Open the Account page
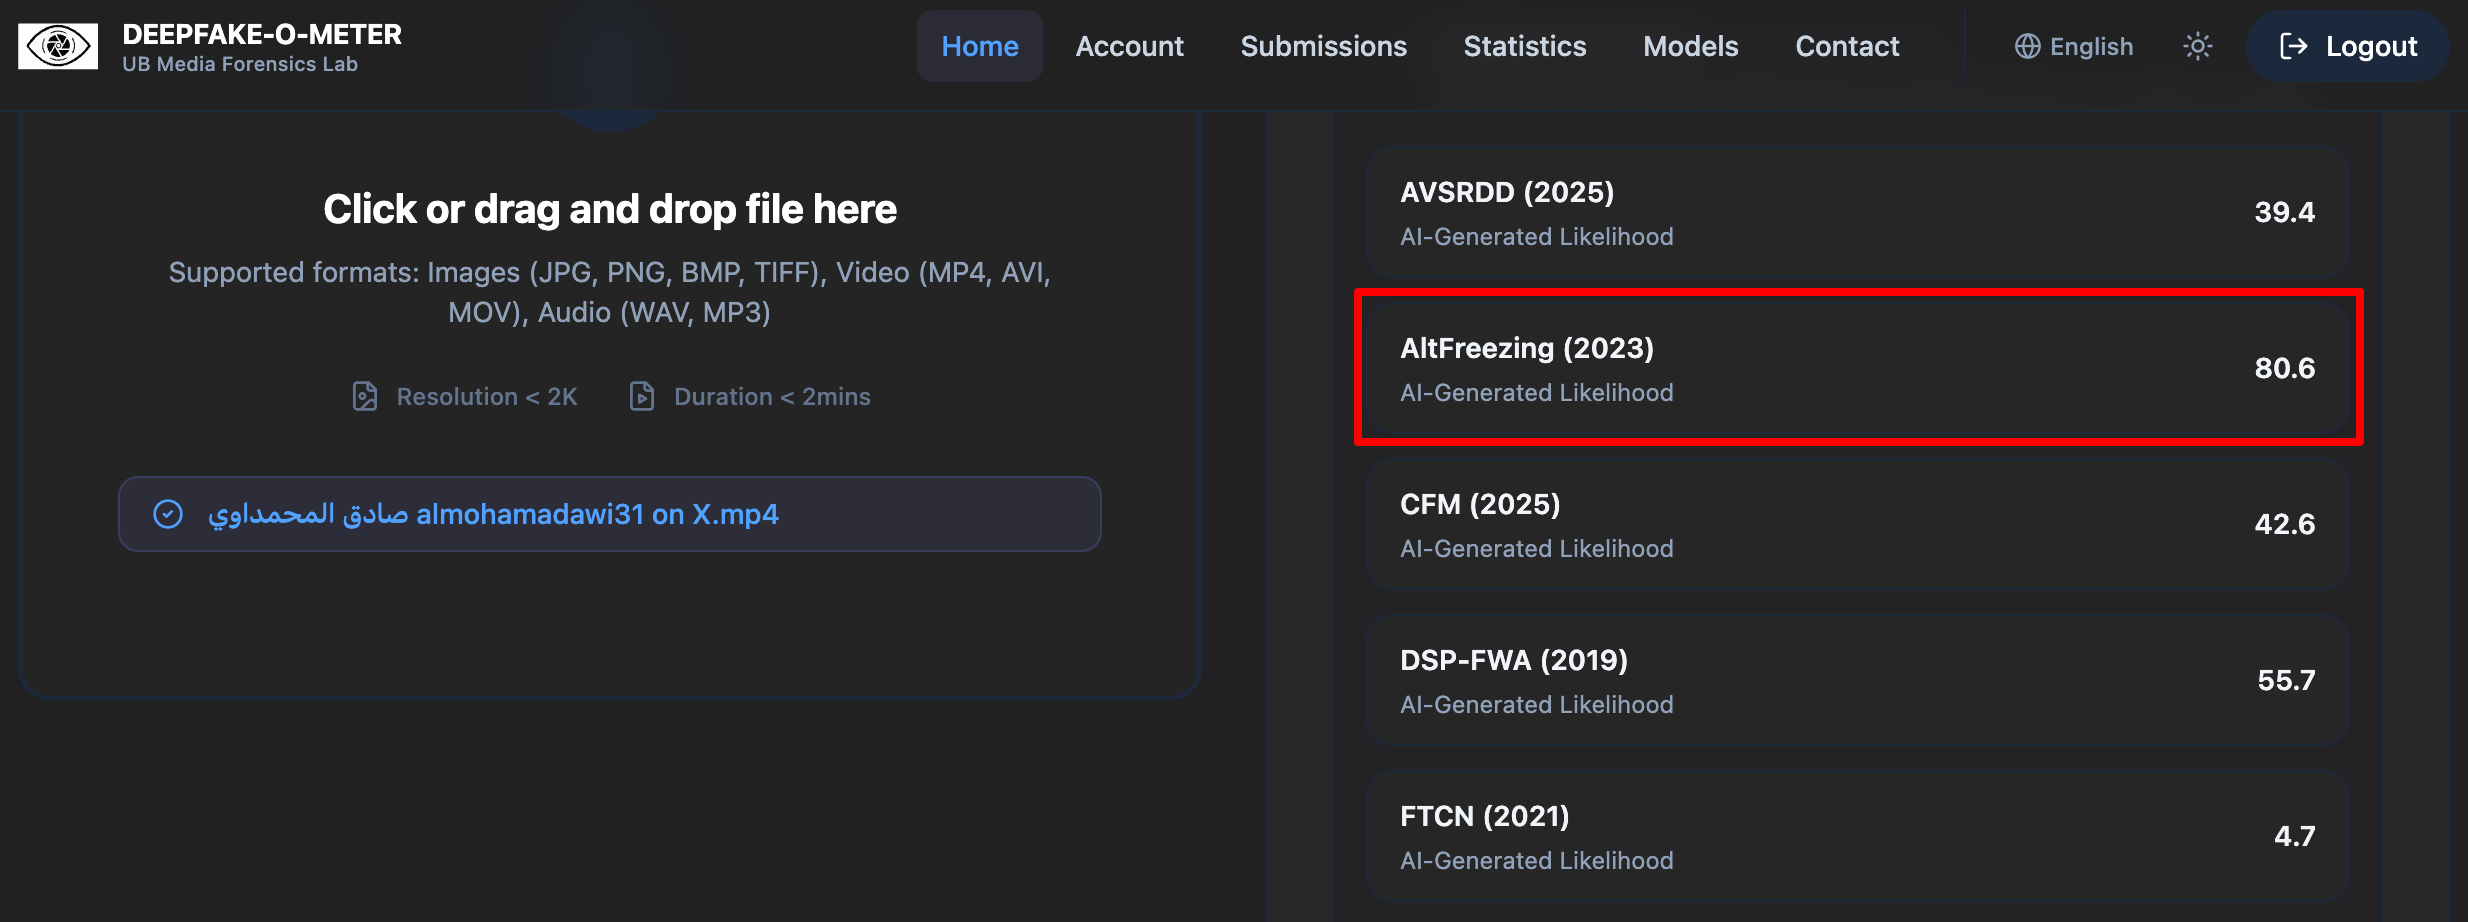The width and height of the screenshot is (2468, 922). tap(1129, 46)
